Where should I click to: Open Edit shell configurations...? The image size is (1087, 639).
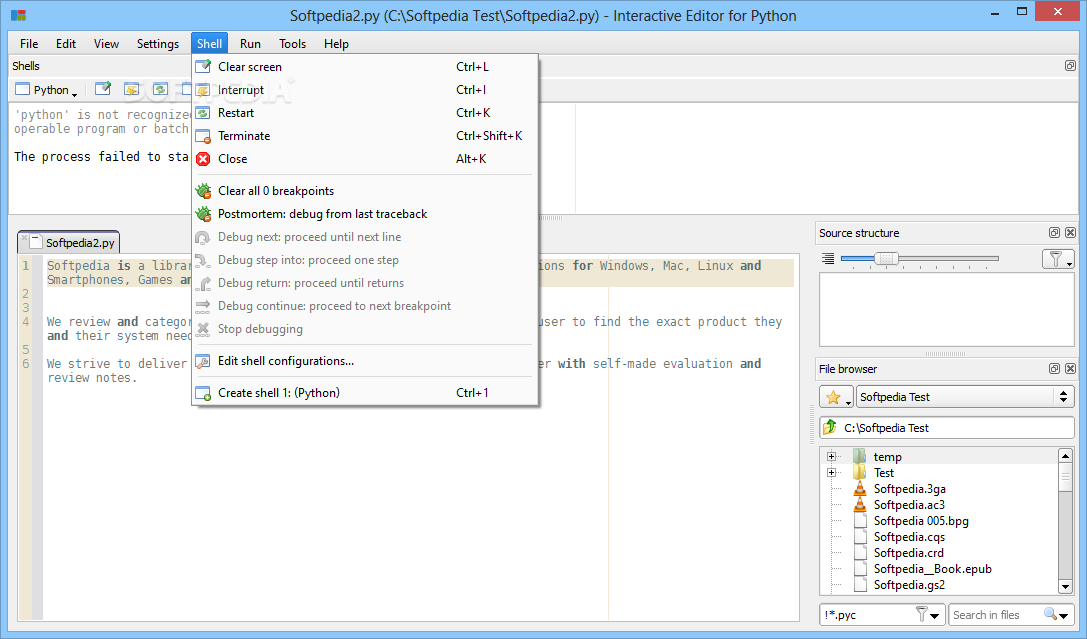click(365, 360)
